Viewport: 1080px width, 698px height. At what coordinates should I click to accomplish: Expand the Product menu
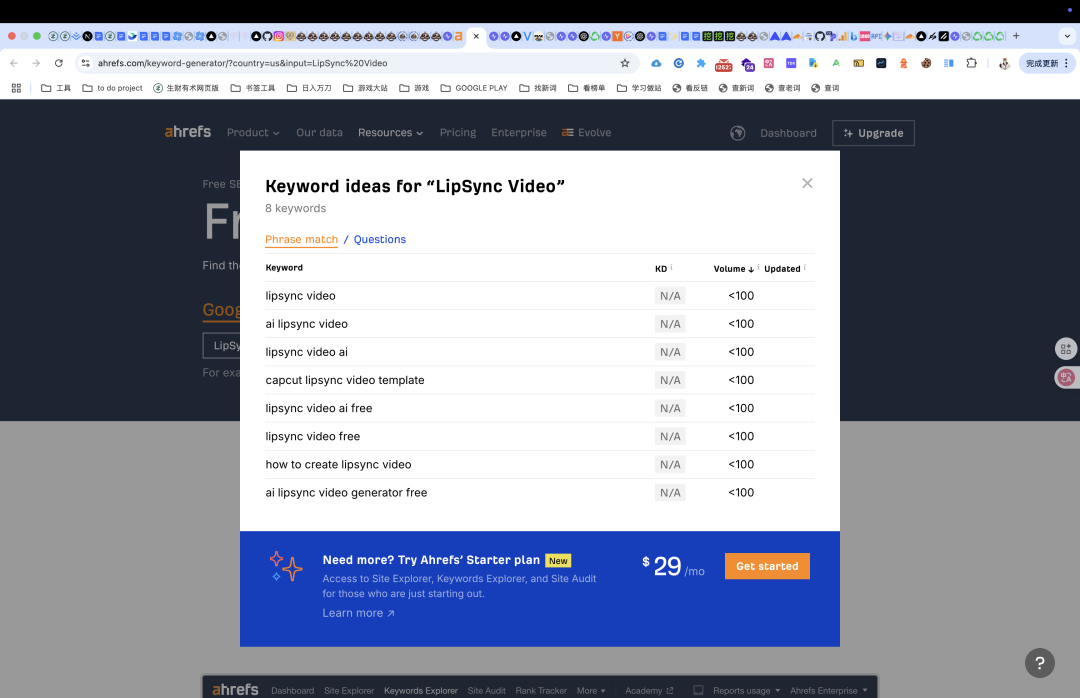tap(253, 132)
